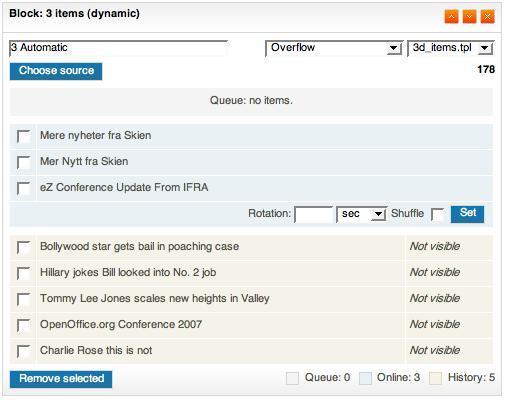Click the Remove selected button
This screenshot has height=400, width=508.
[x=61, y=379]
